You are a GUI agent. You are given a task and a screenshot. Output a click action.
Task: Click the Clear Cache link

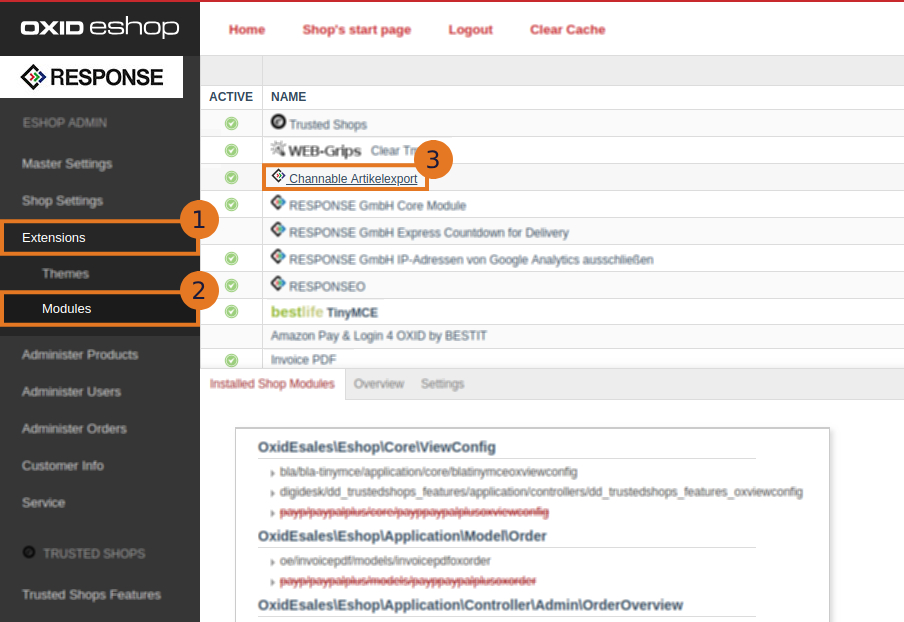(x=567, y=30)
